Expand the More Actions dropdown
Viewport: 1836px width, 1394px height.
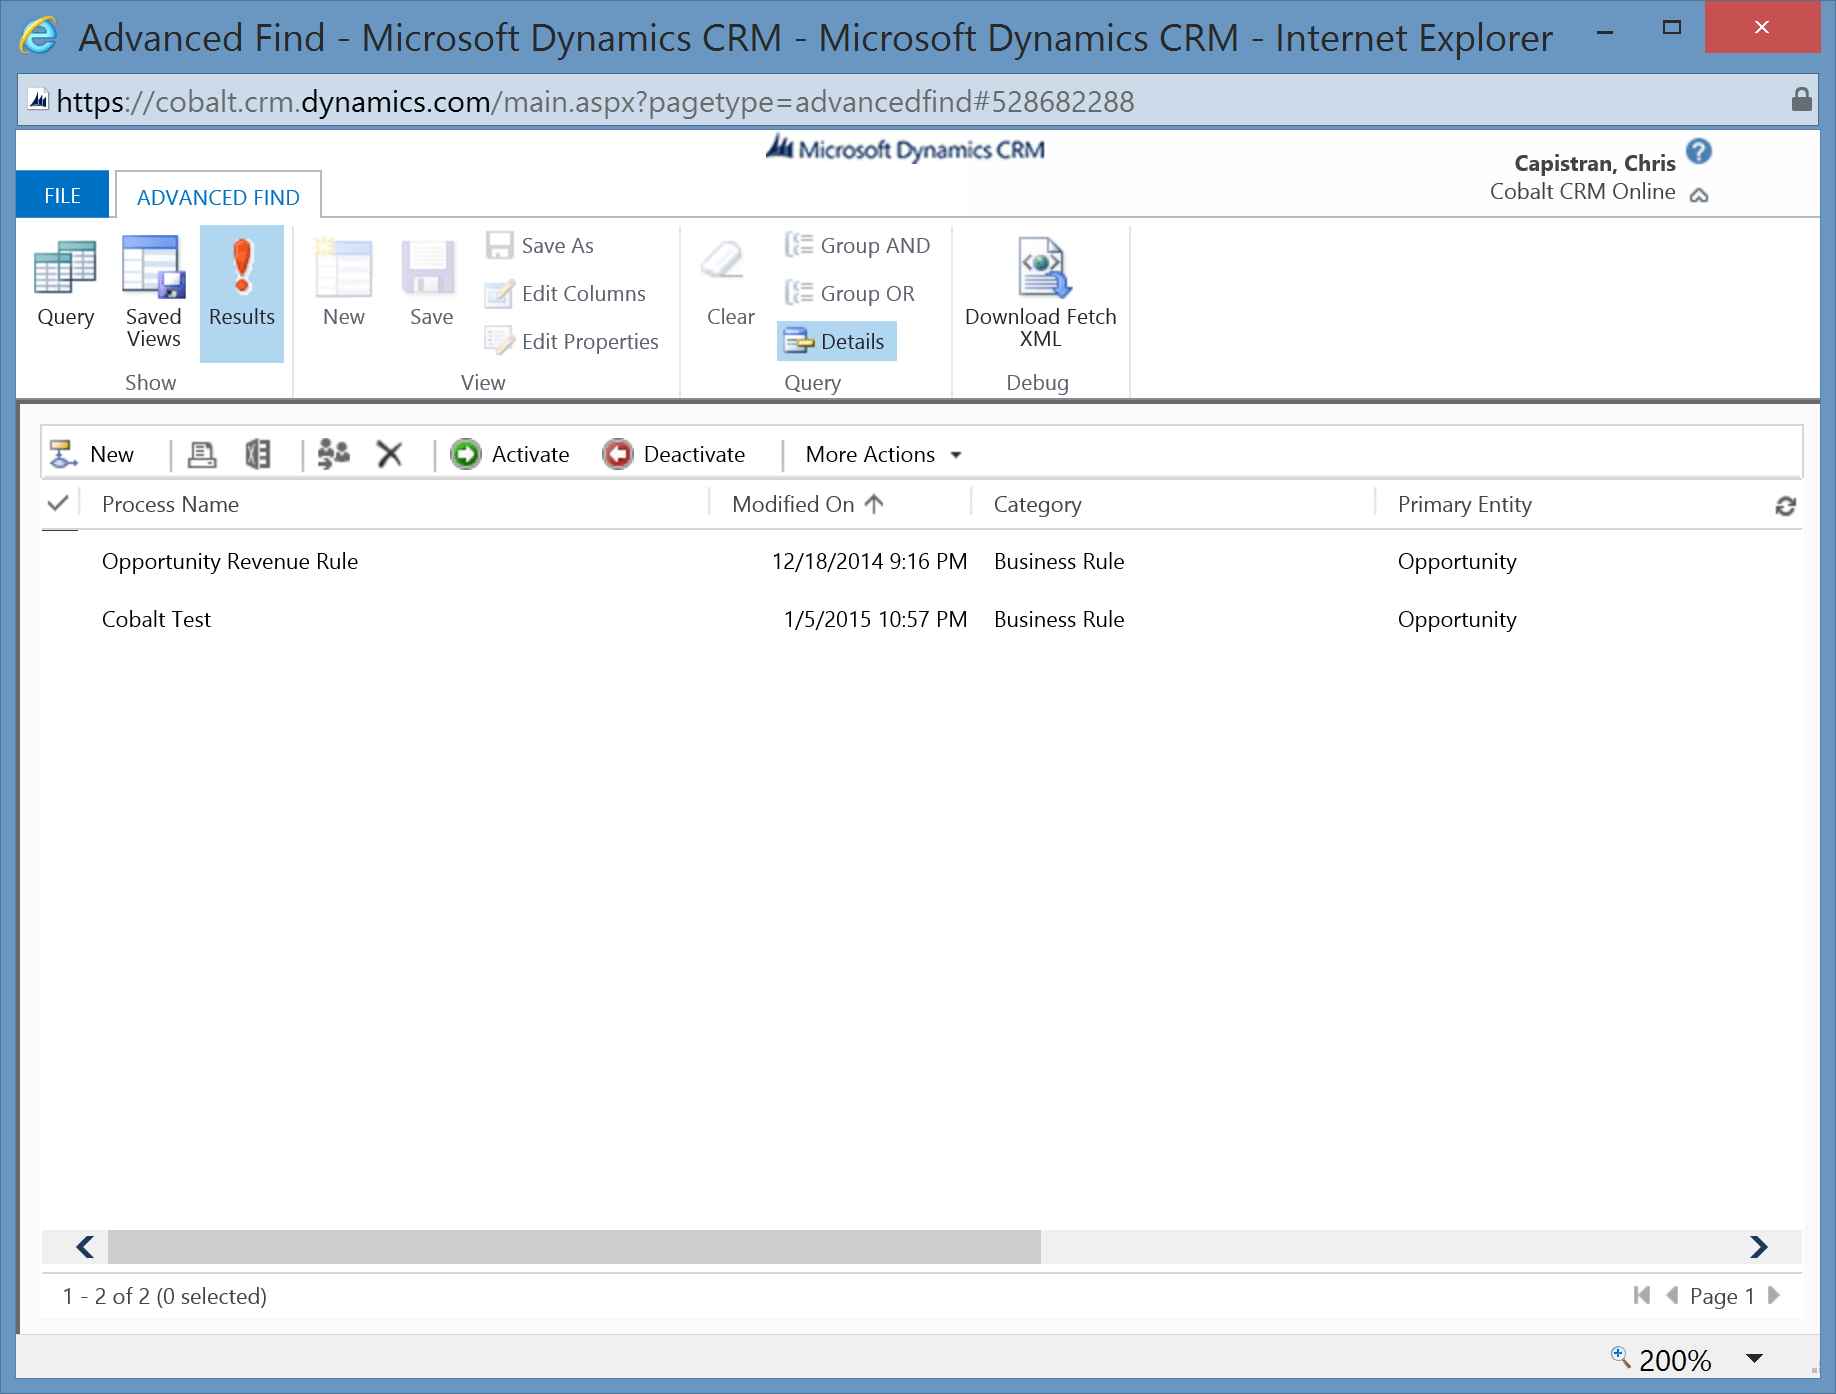[x=883, y=454]
